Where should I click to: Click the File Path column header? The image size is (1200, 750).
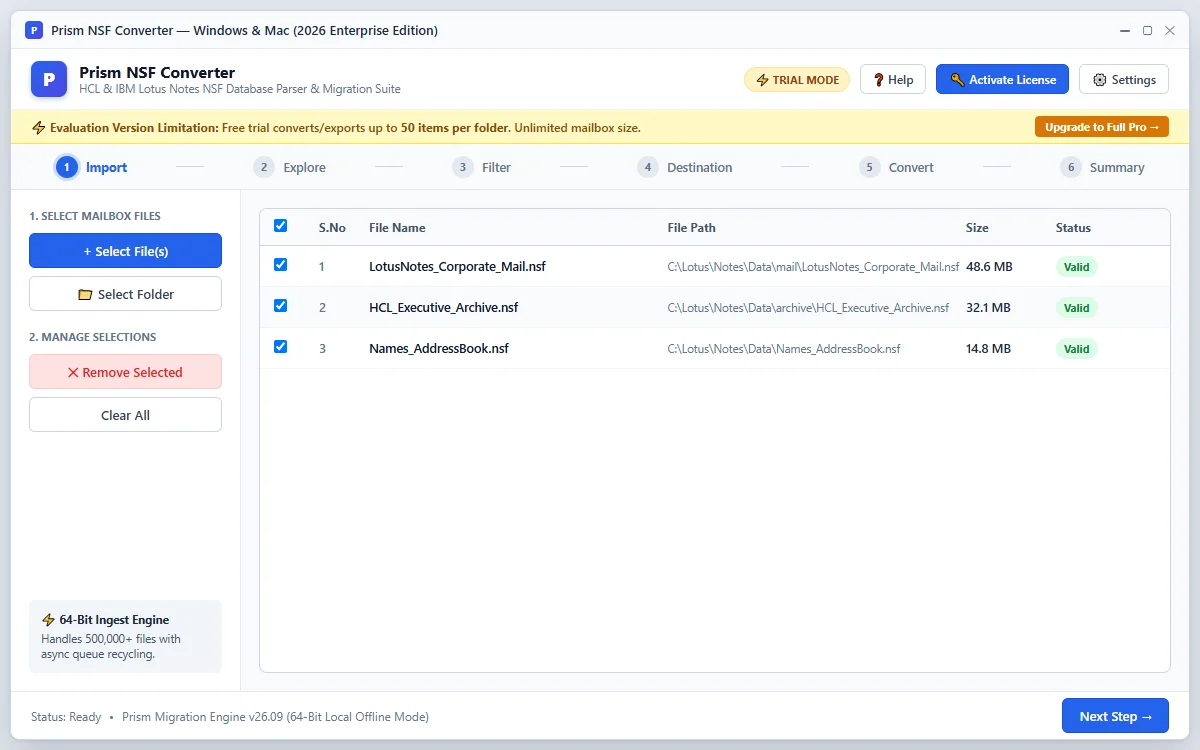coord(691,228)
